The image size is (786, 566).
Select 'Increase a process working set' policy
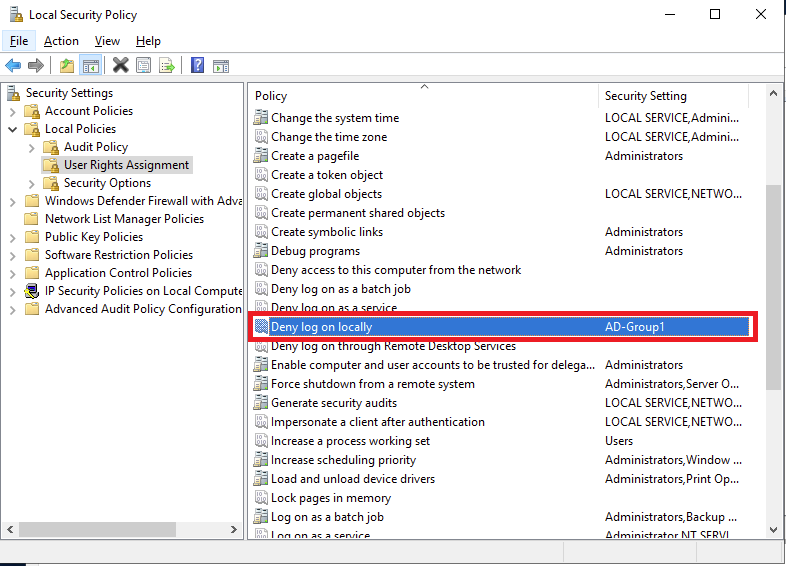pos(350,441)
